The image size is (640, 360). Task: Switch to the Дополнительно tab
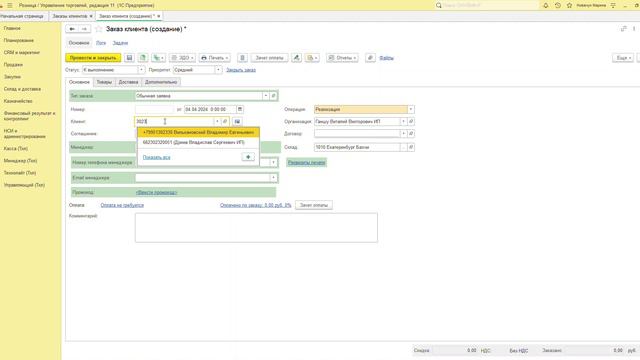[x=161, y=82]
